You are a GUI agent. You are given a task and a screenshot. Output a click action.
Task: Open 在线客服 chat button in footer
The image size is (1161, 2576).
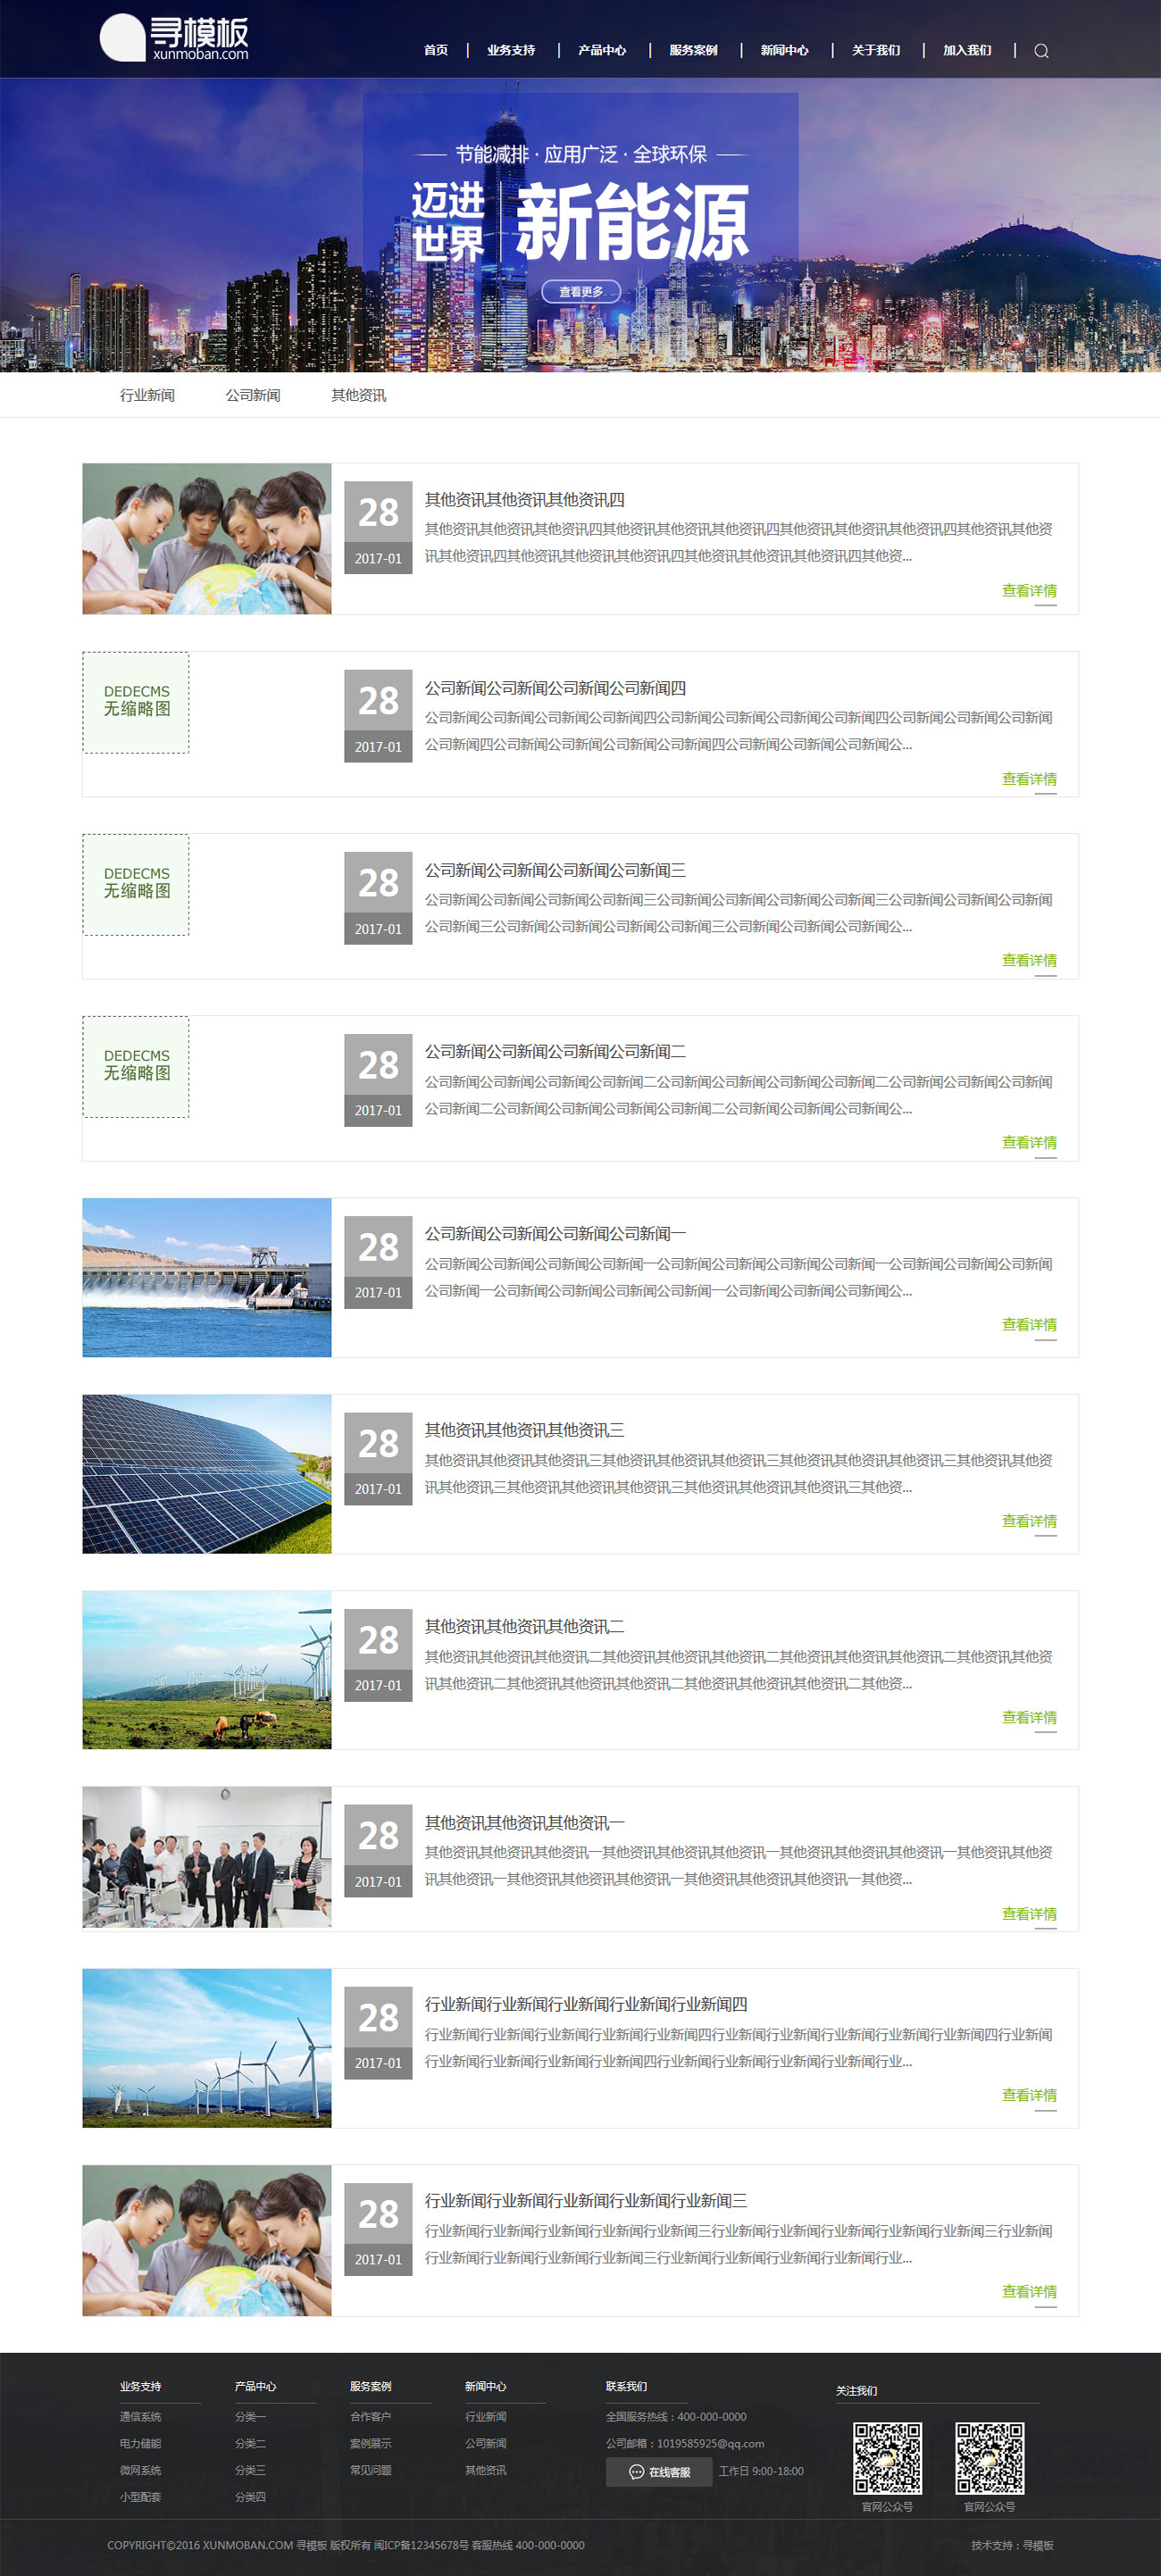click(x=659, y=2471)
